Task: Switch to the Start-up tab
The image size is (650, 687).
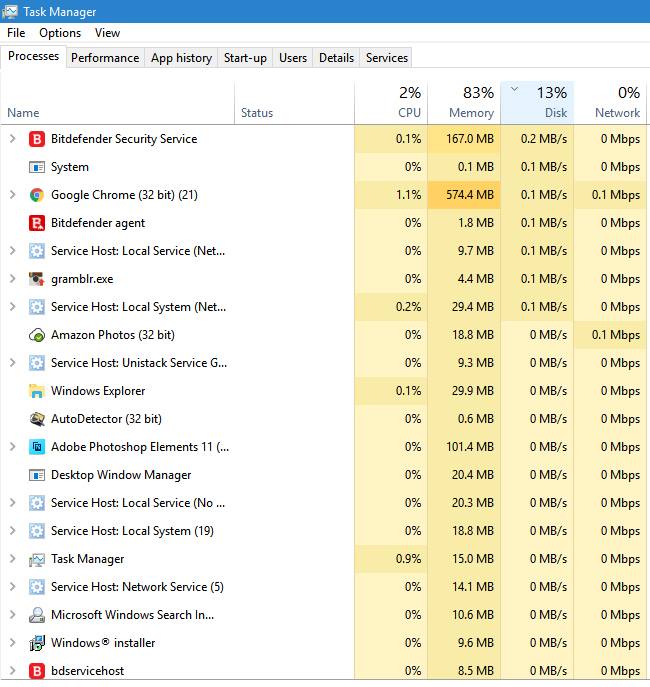Action: (x=245, y=58)
